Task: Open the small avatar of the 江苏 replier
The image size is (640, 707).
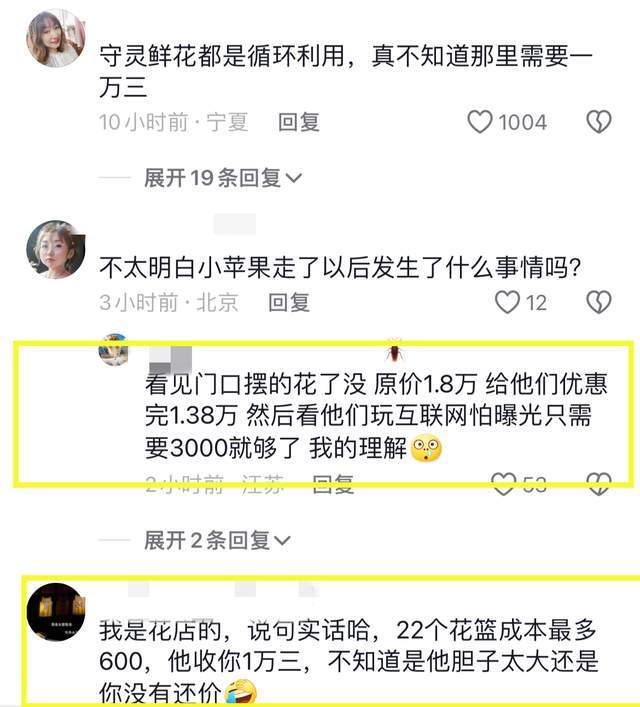Action: [x=114, y=350]
